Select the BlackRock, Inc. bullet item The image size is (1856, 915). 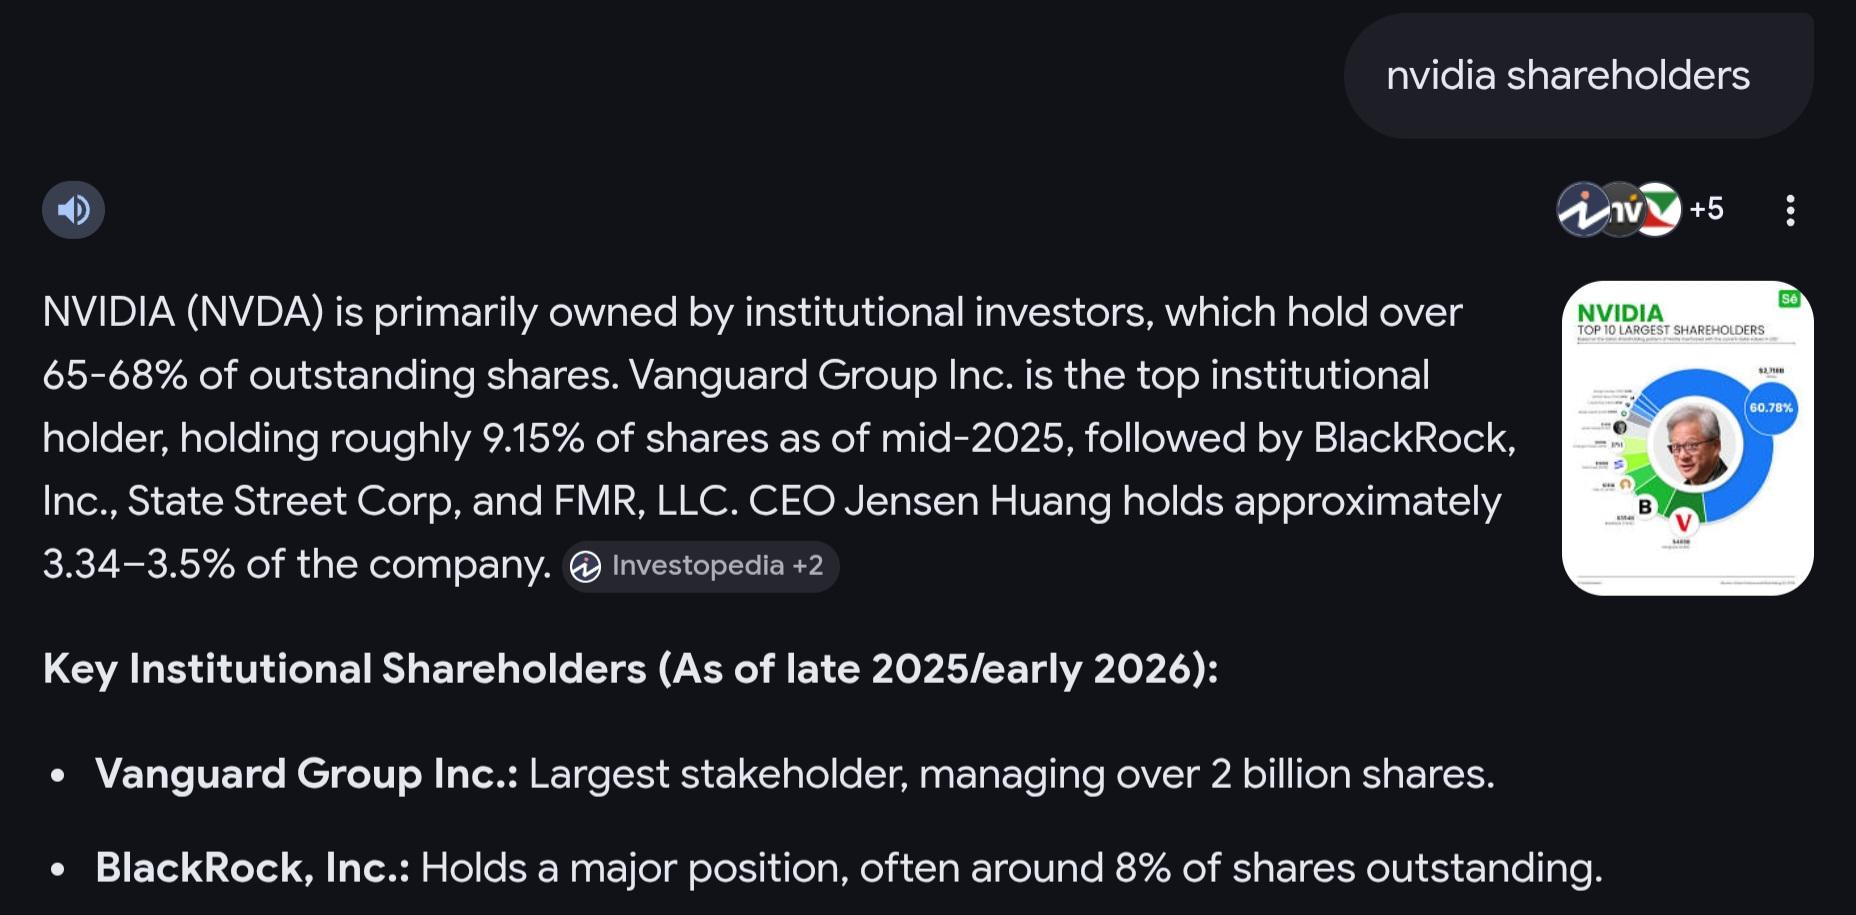848,868
